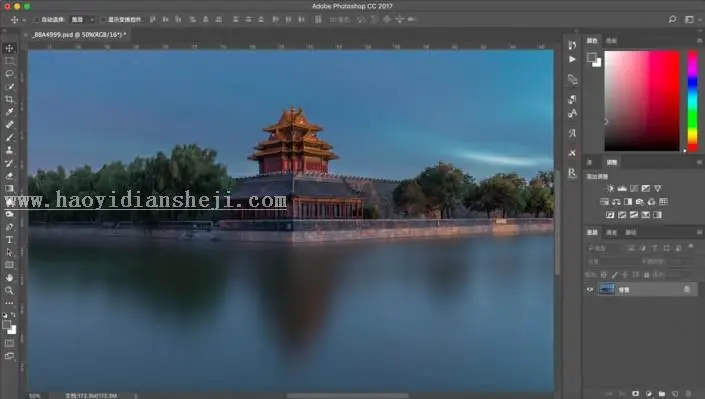705x399 pixels.
Task: Select the Pen tool
Action: (x=9, y=227)
